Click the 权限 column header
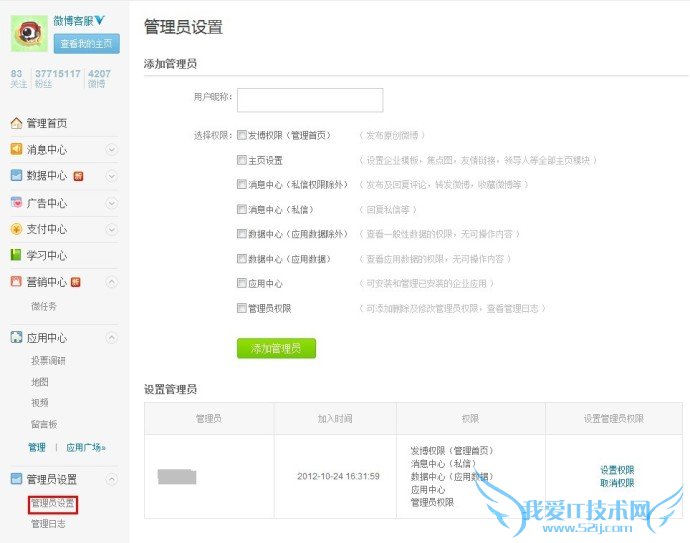The width and height of the screenshot is (690, 543). (470, 418)
